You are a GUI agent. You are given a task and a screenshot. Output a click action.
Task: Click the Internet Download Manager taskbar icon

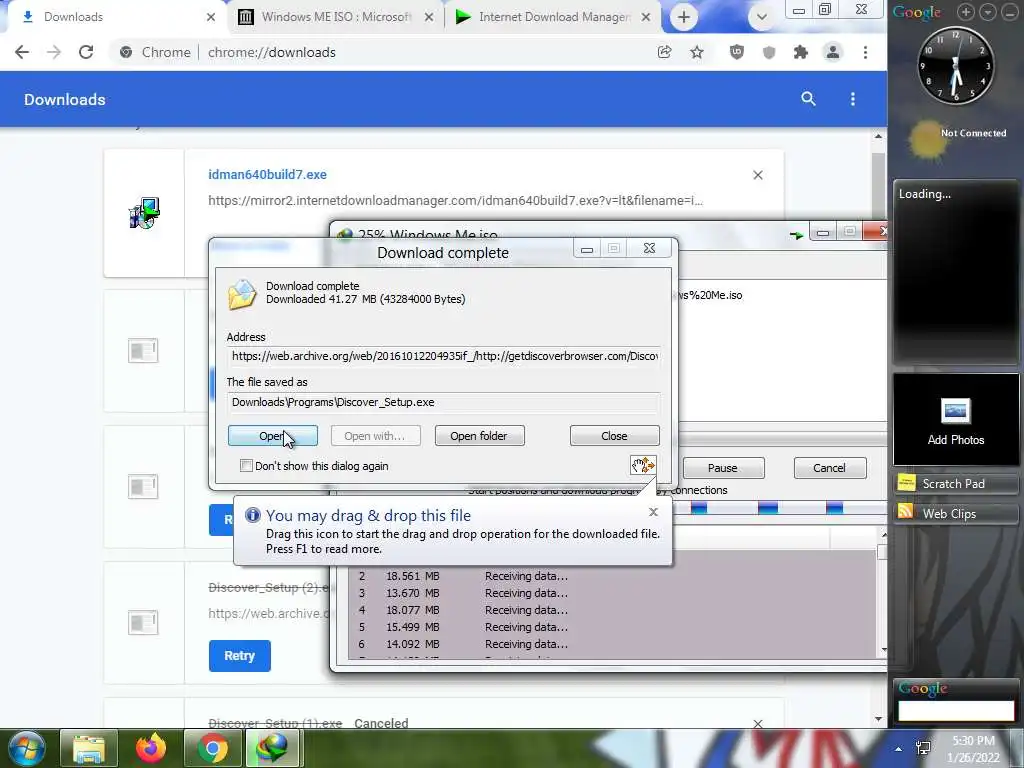point(274,748)
